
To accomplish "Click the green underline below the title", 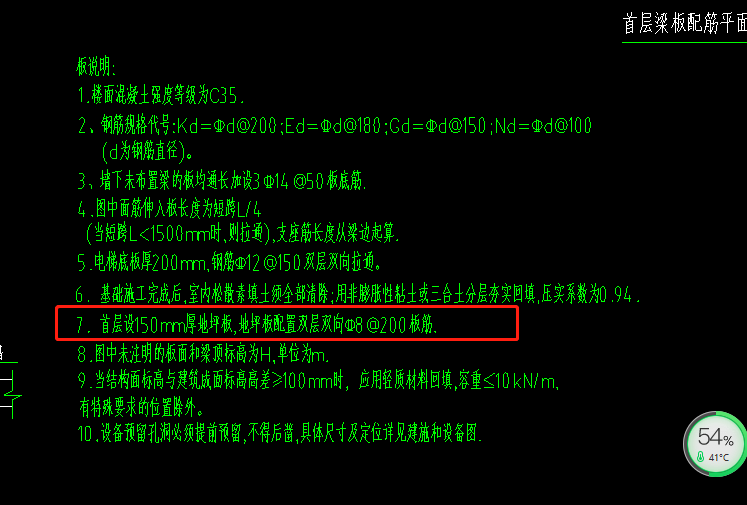I will [684, 42].
